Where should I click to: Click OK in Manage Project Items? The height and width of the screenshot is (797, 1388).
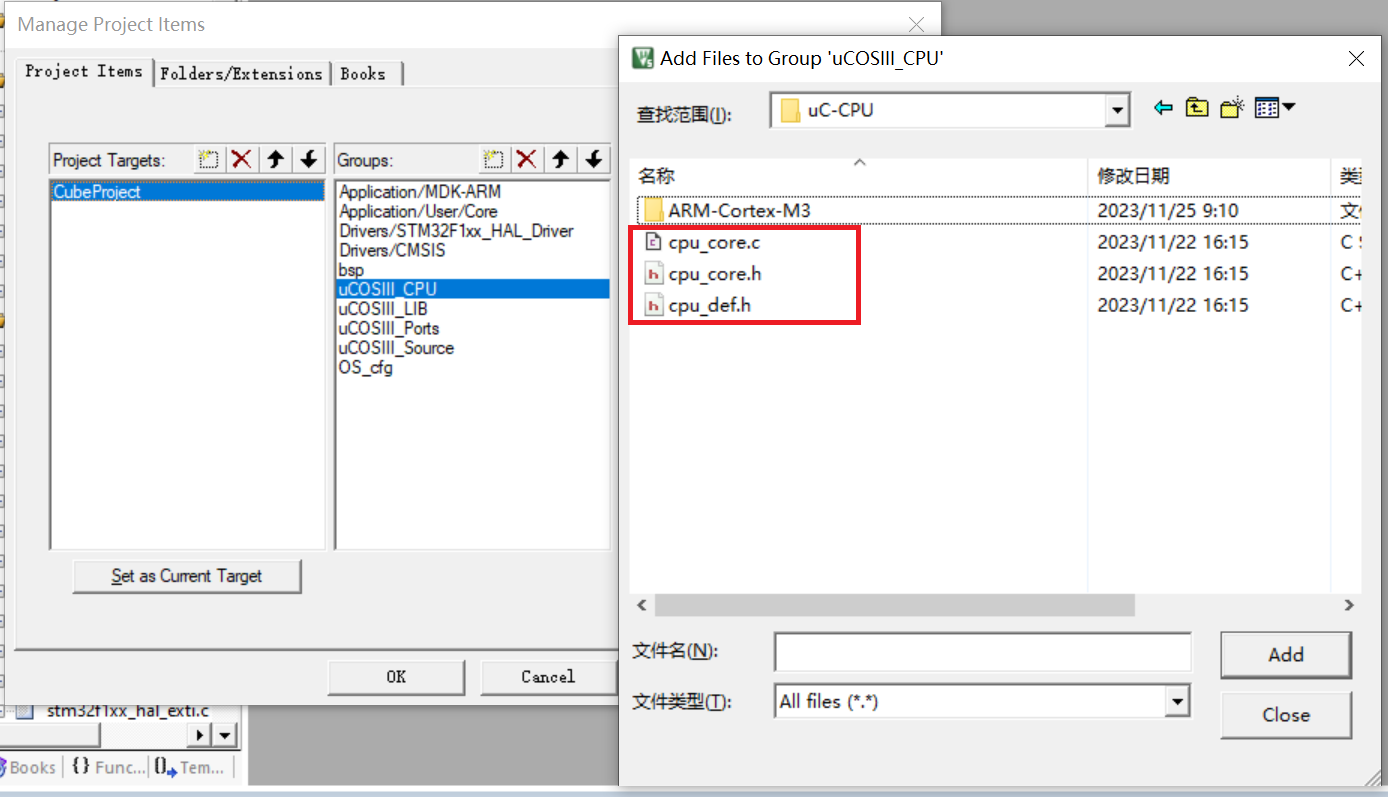pyautogui.click(x=396, y=677)
